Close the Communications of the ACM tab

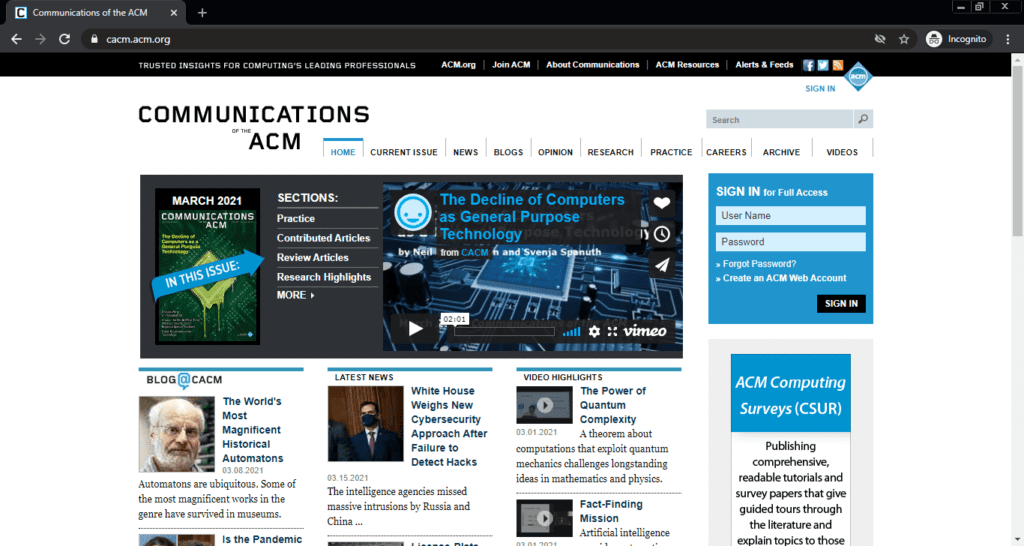click(x=174, y=12)
